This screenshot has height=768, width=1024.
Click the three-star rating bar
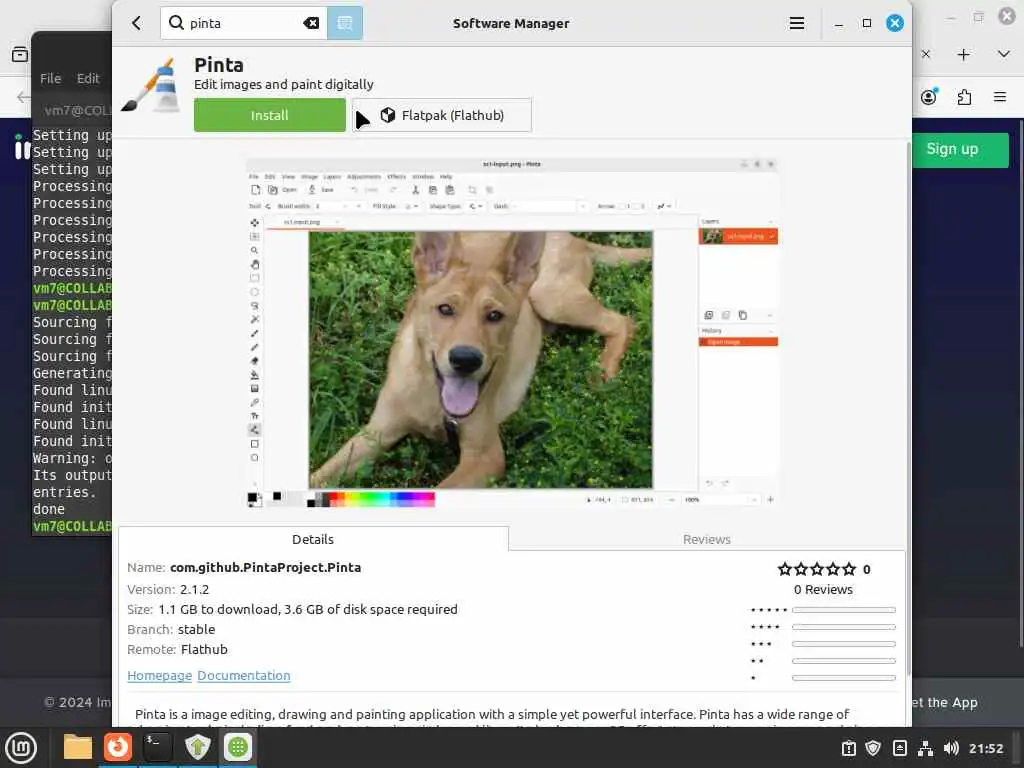(844, 644)
